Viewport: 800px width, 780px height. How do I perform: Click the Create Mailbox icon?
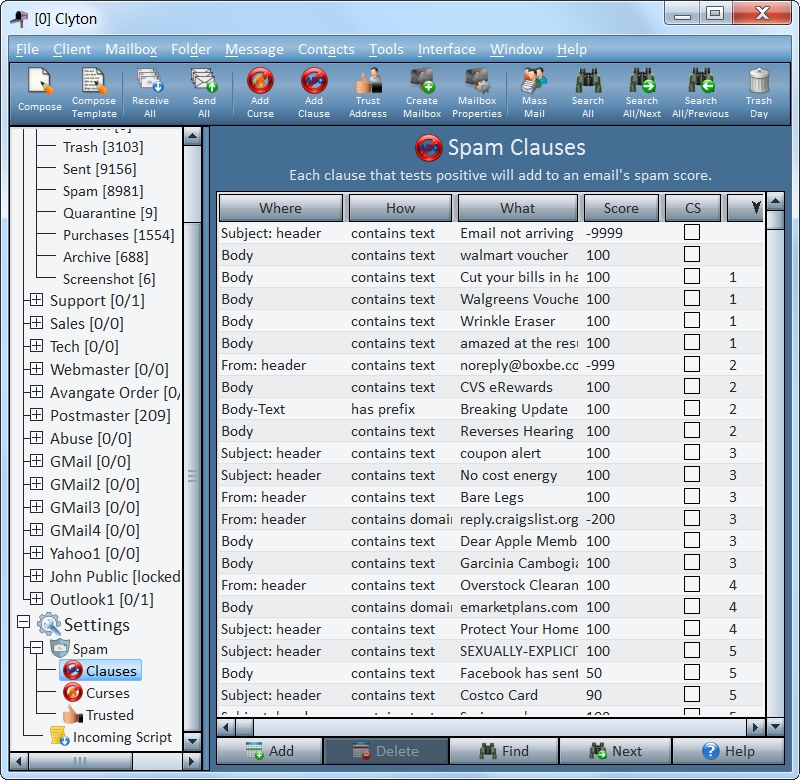pos(422,93)
